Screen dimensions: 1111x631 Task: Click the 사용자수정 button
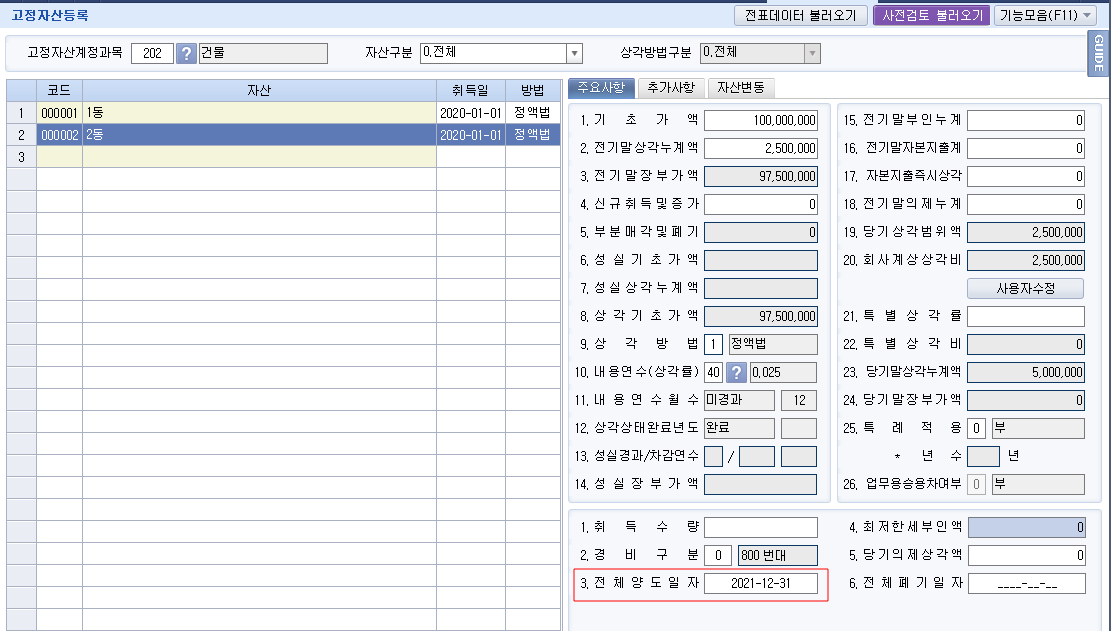(1025, 288)
